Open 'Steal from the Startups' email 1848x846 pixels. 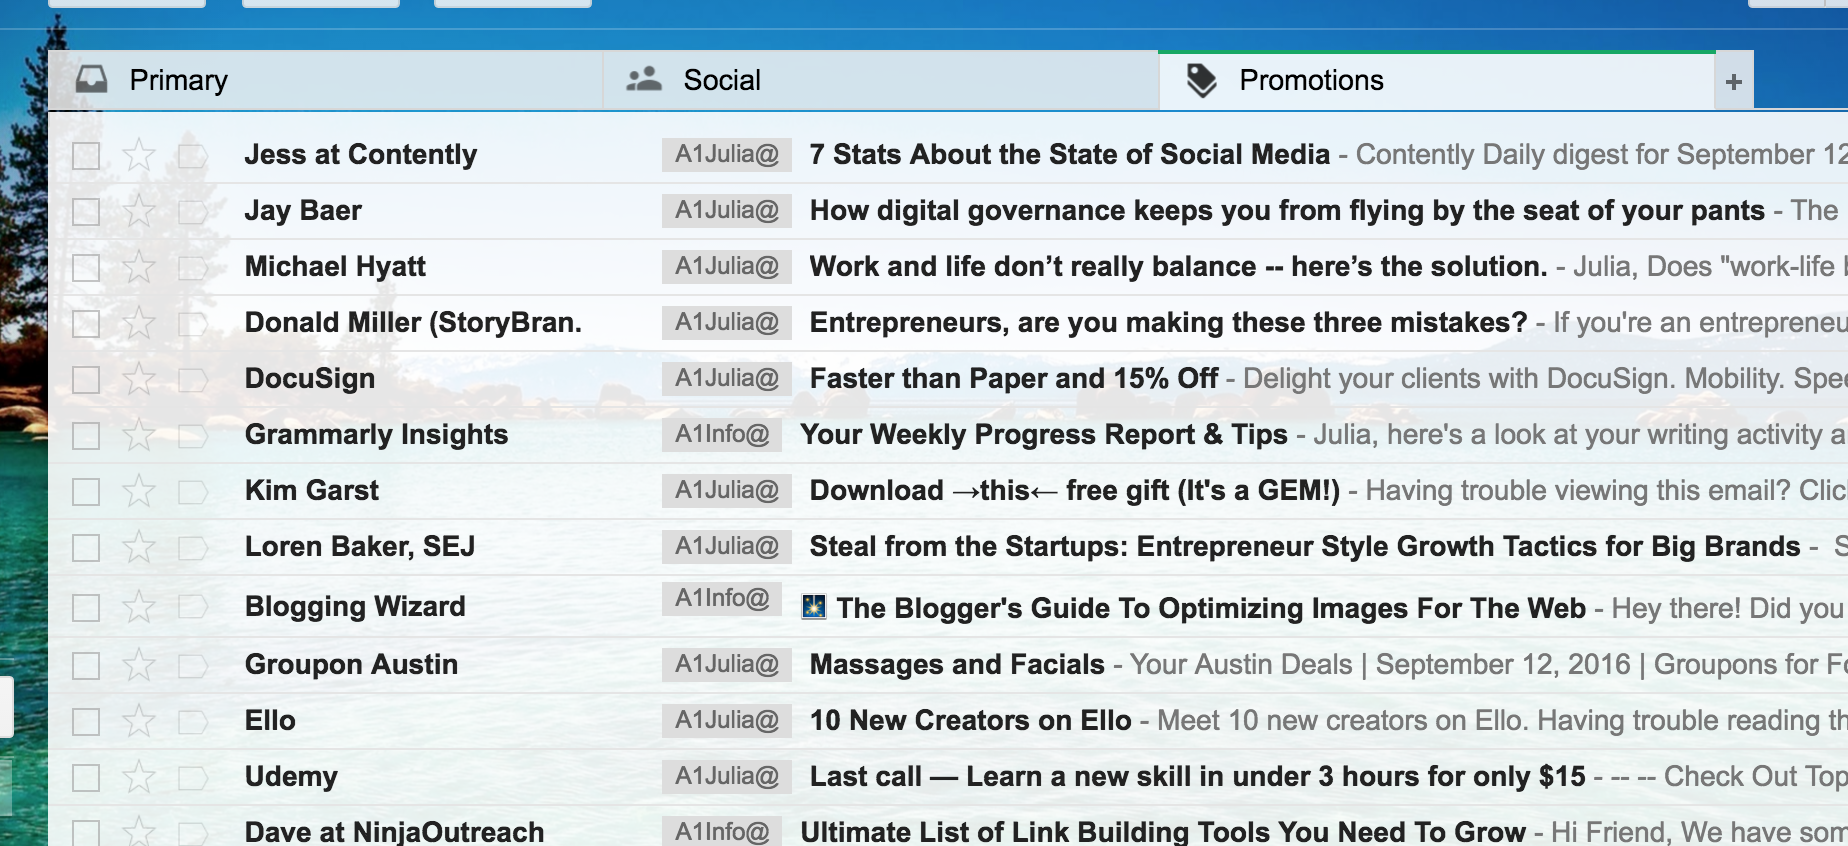pyautogui.click(x=1305, y=547)
